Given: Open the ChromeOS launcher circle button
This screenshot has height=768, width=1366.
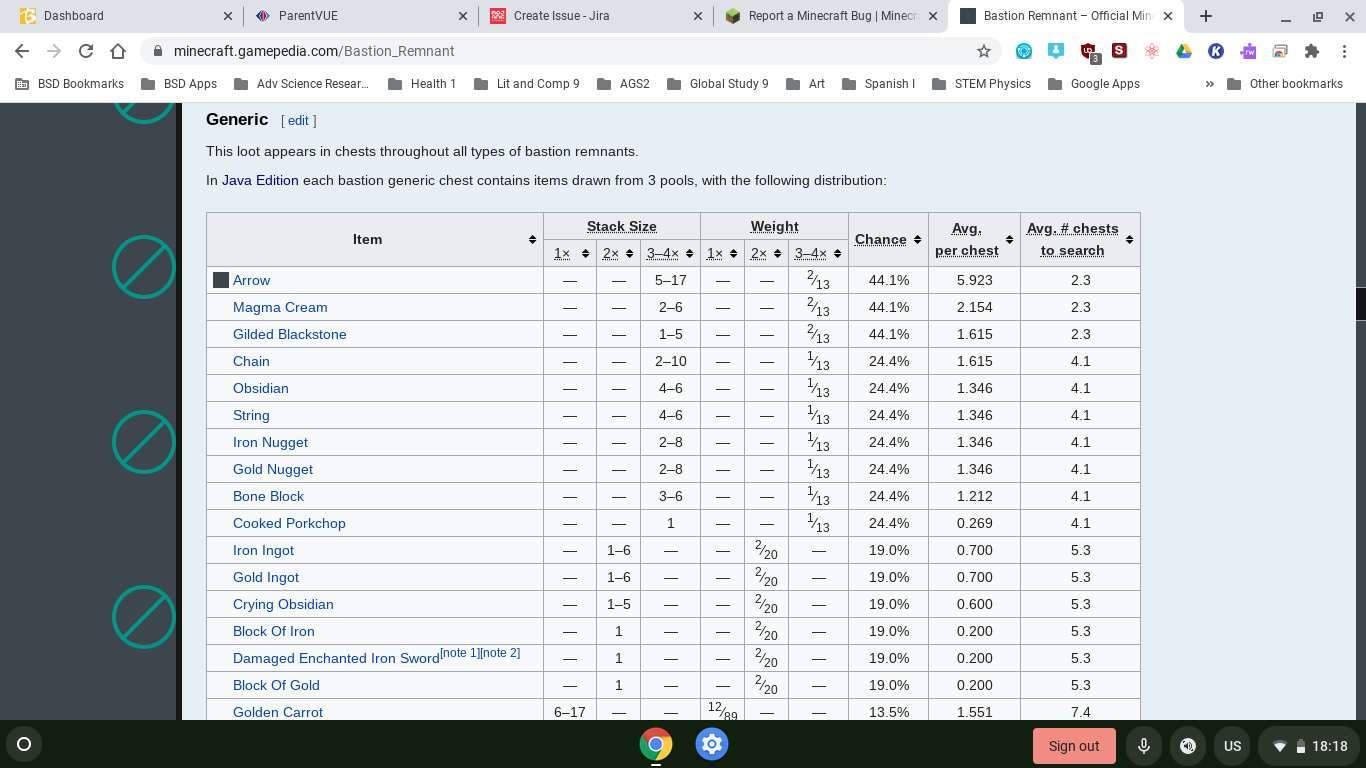Looking at the screenshot, I should 24,744.
